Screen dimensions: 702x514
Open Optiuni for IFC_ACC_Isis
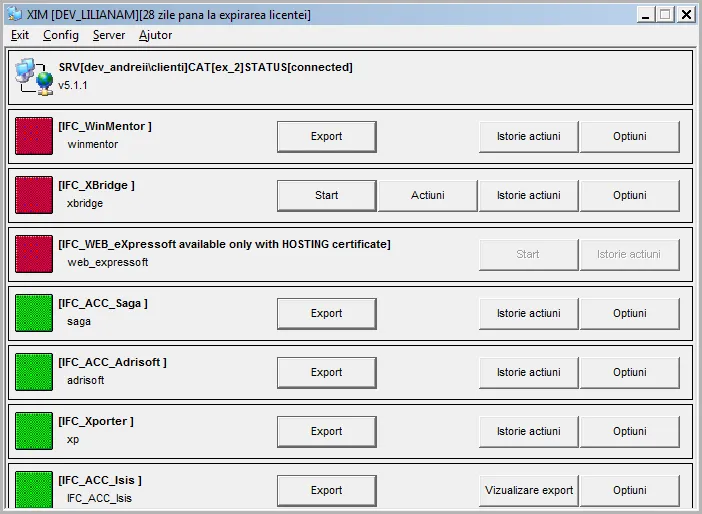[x=630, y=491]
